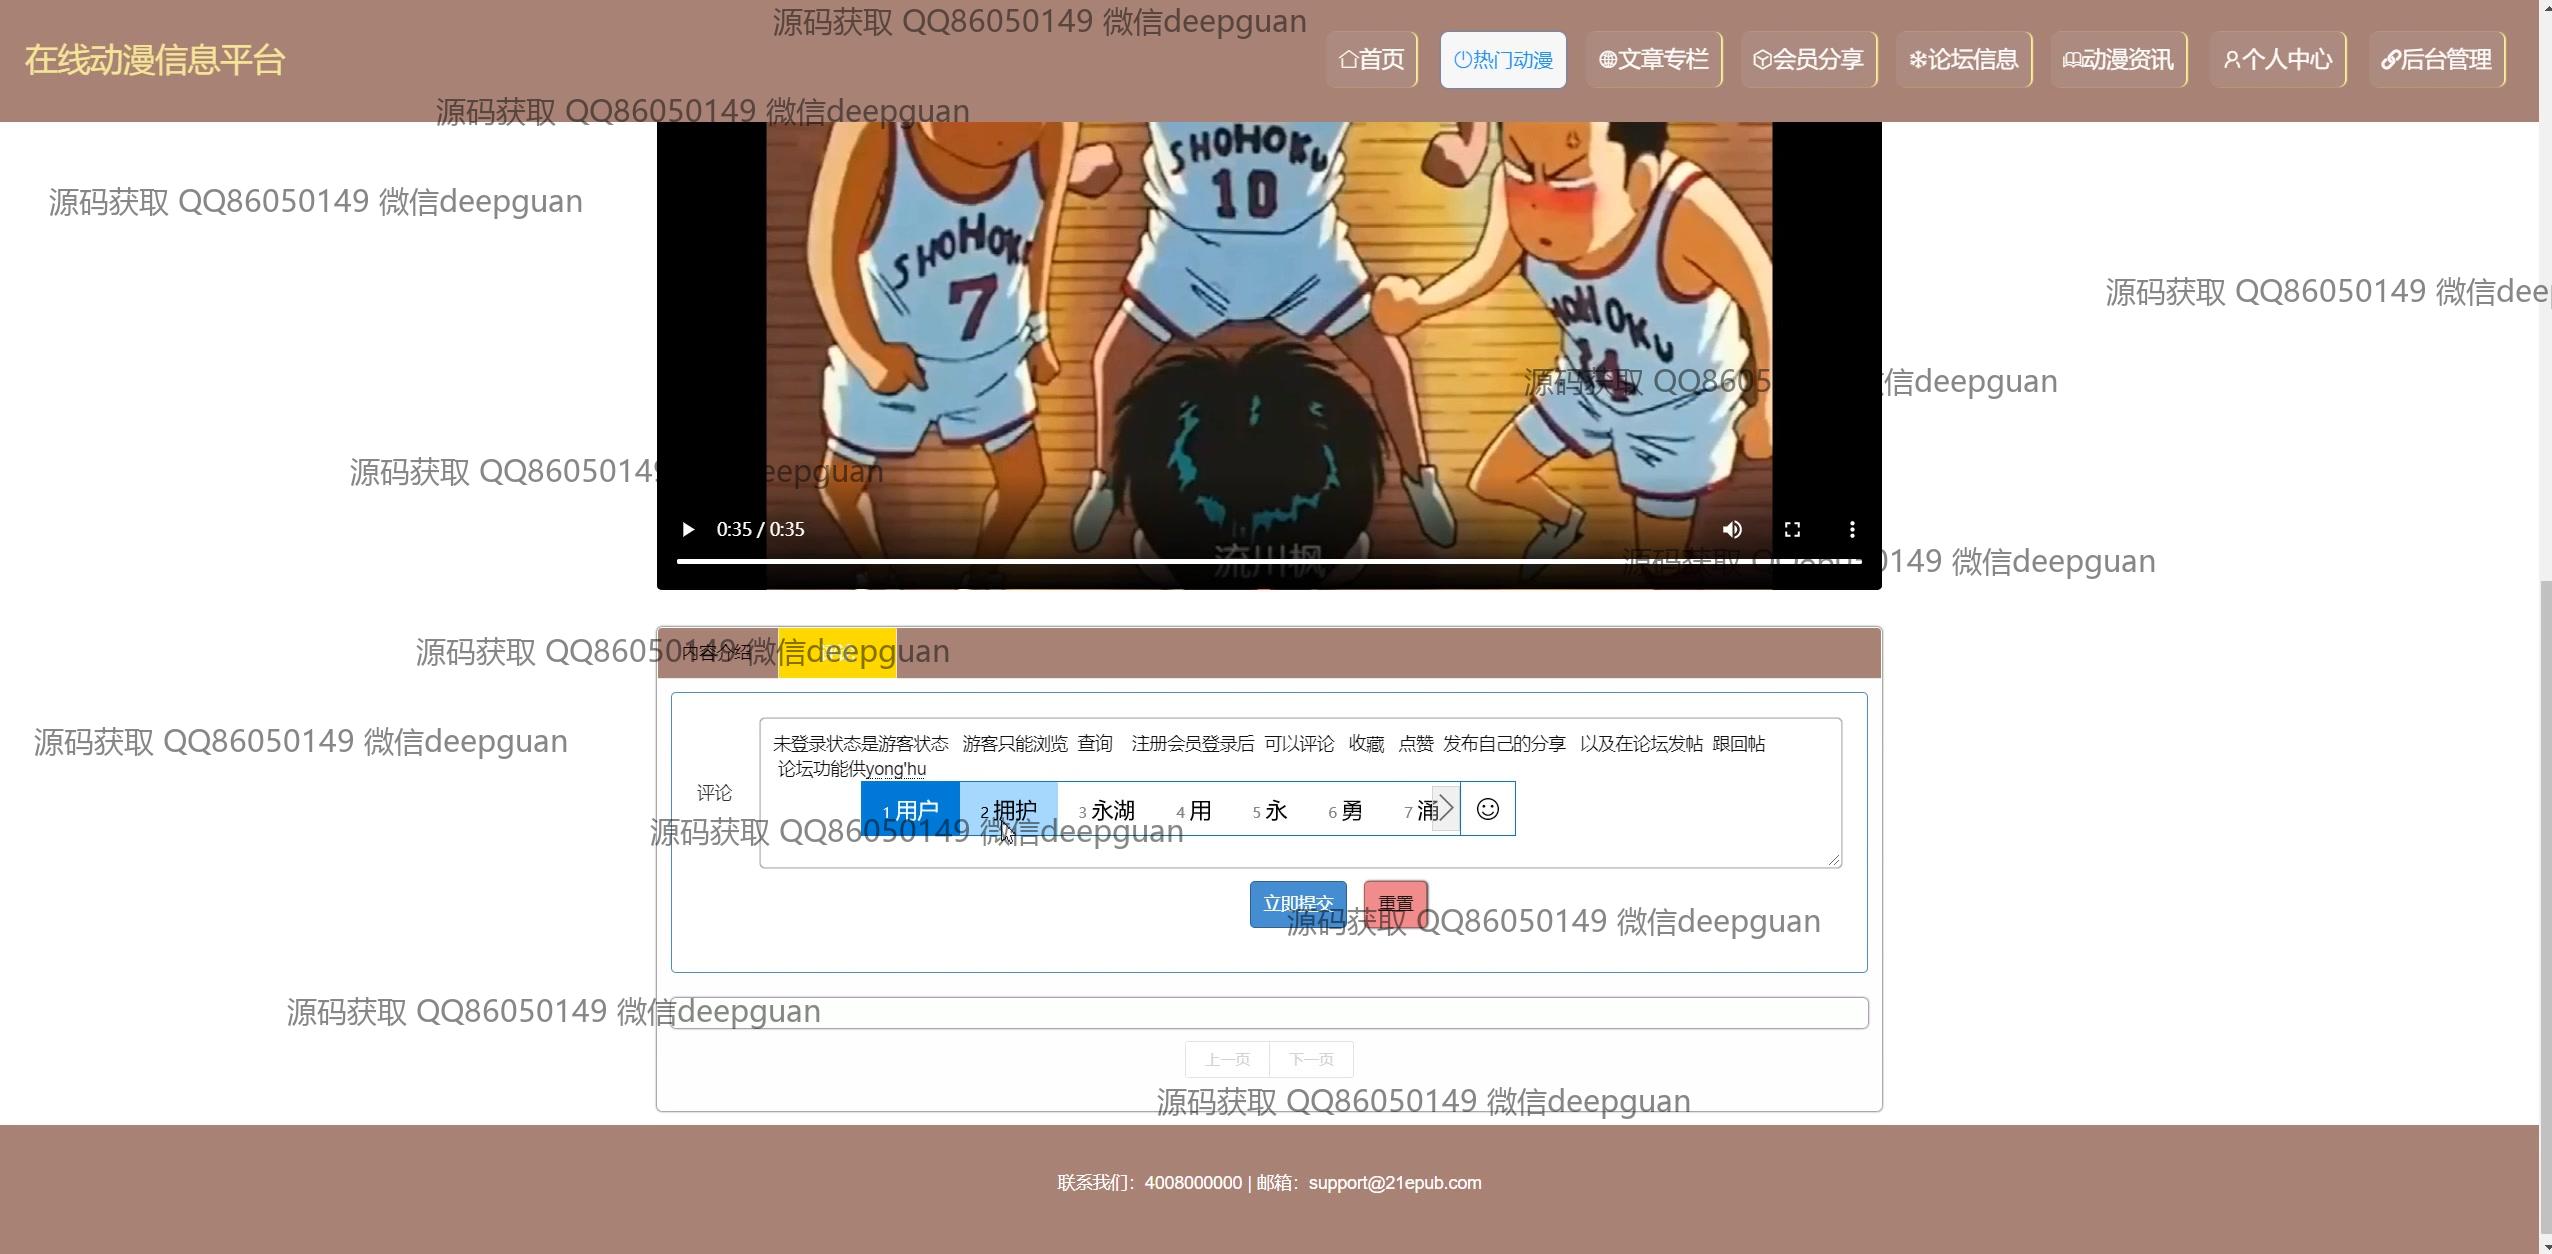The width and height of the screenshot is (2552, 1254).
Task: Enter fullscreen video mode
Action: [1792, 529]
